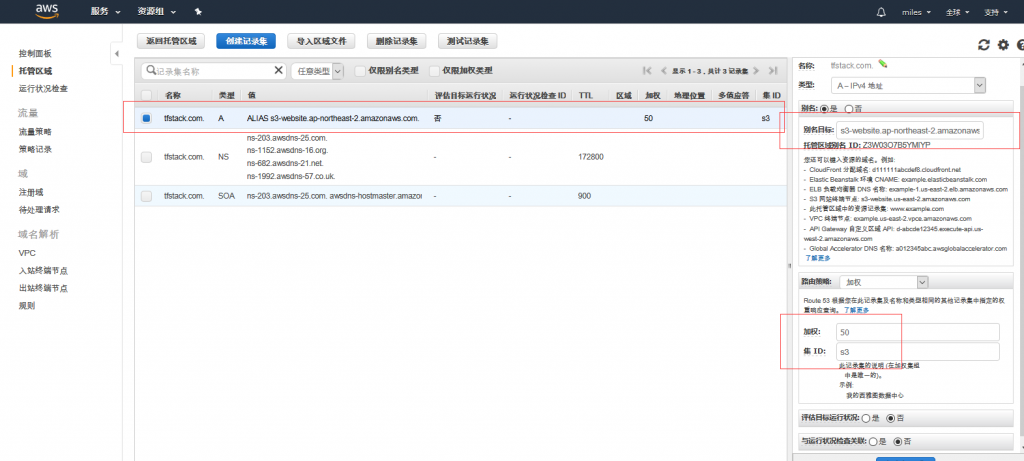Image resolution: width=1024 pixels, height=461 pixels.
Task: Set 别名 radio to 否
Action: tap(848, 109)
